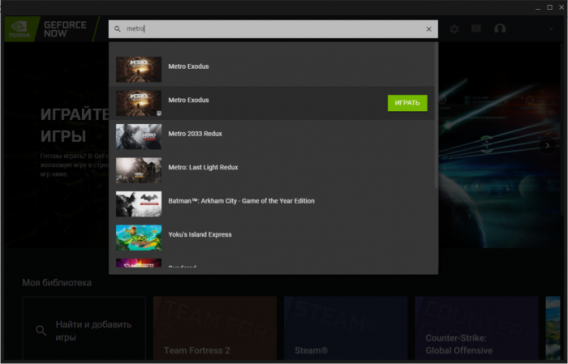Click the Yoku's Island Express thumbnail

coord(138,238)
